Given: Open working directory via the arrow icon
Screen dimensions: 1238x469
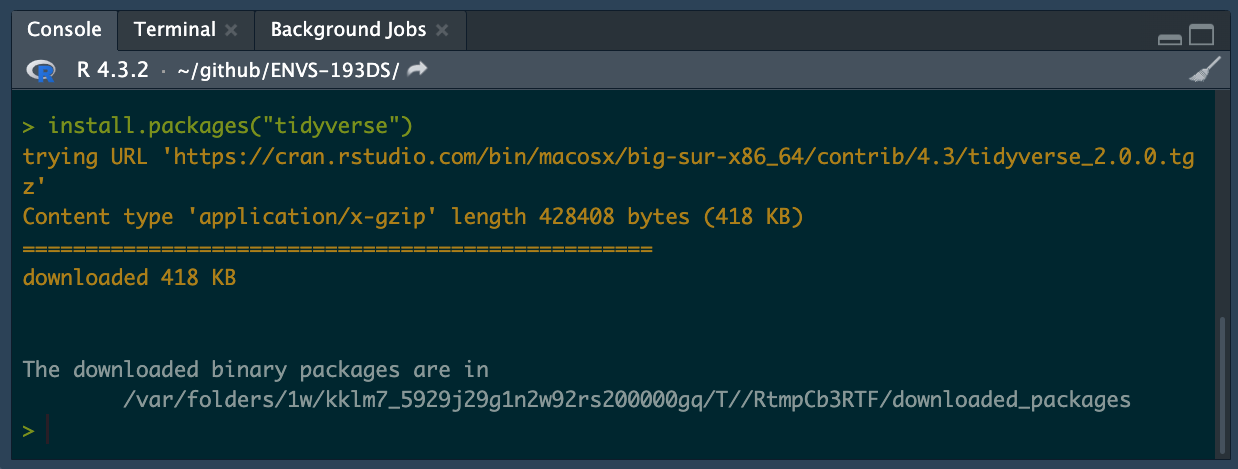Looking at the screenshot, I should [x=418, y=69].
